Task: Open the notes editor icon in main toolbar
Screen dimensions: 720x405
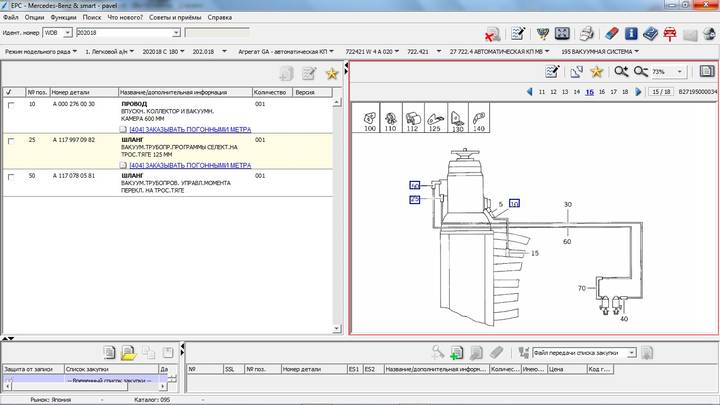Action: (x=518, y=34)
